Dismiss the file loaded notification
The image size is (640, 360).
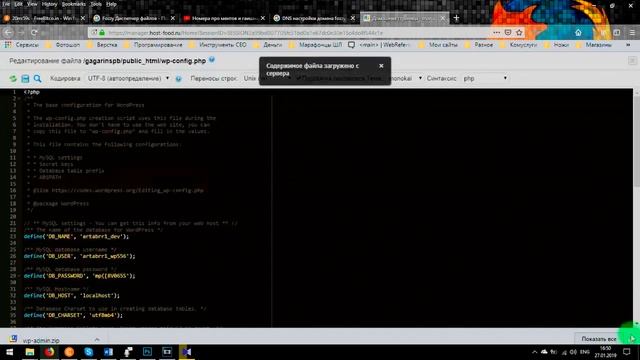(x=381, y=66)
